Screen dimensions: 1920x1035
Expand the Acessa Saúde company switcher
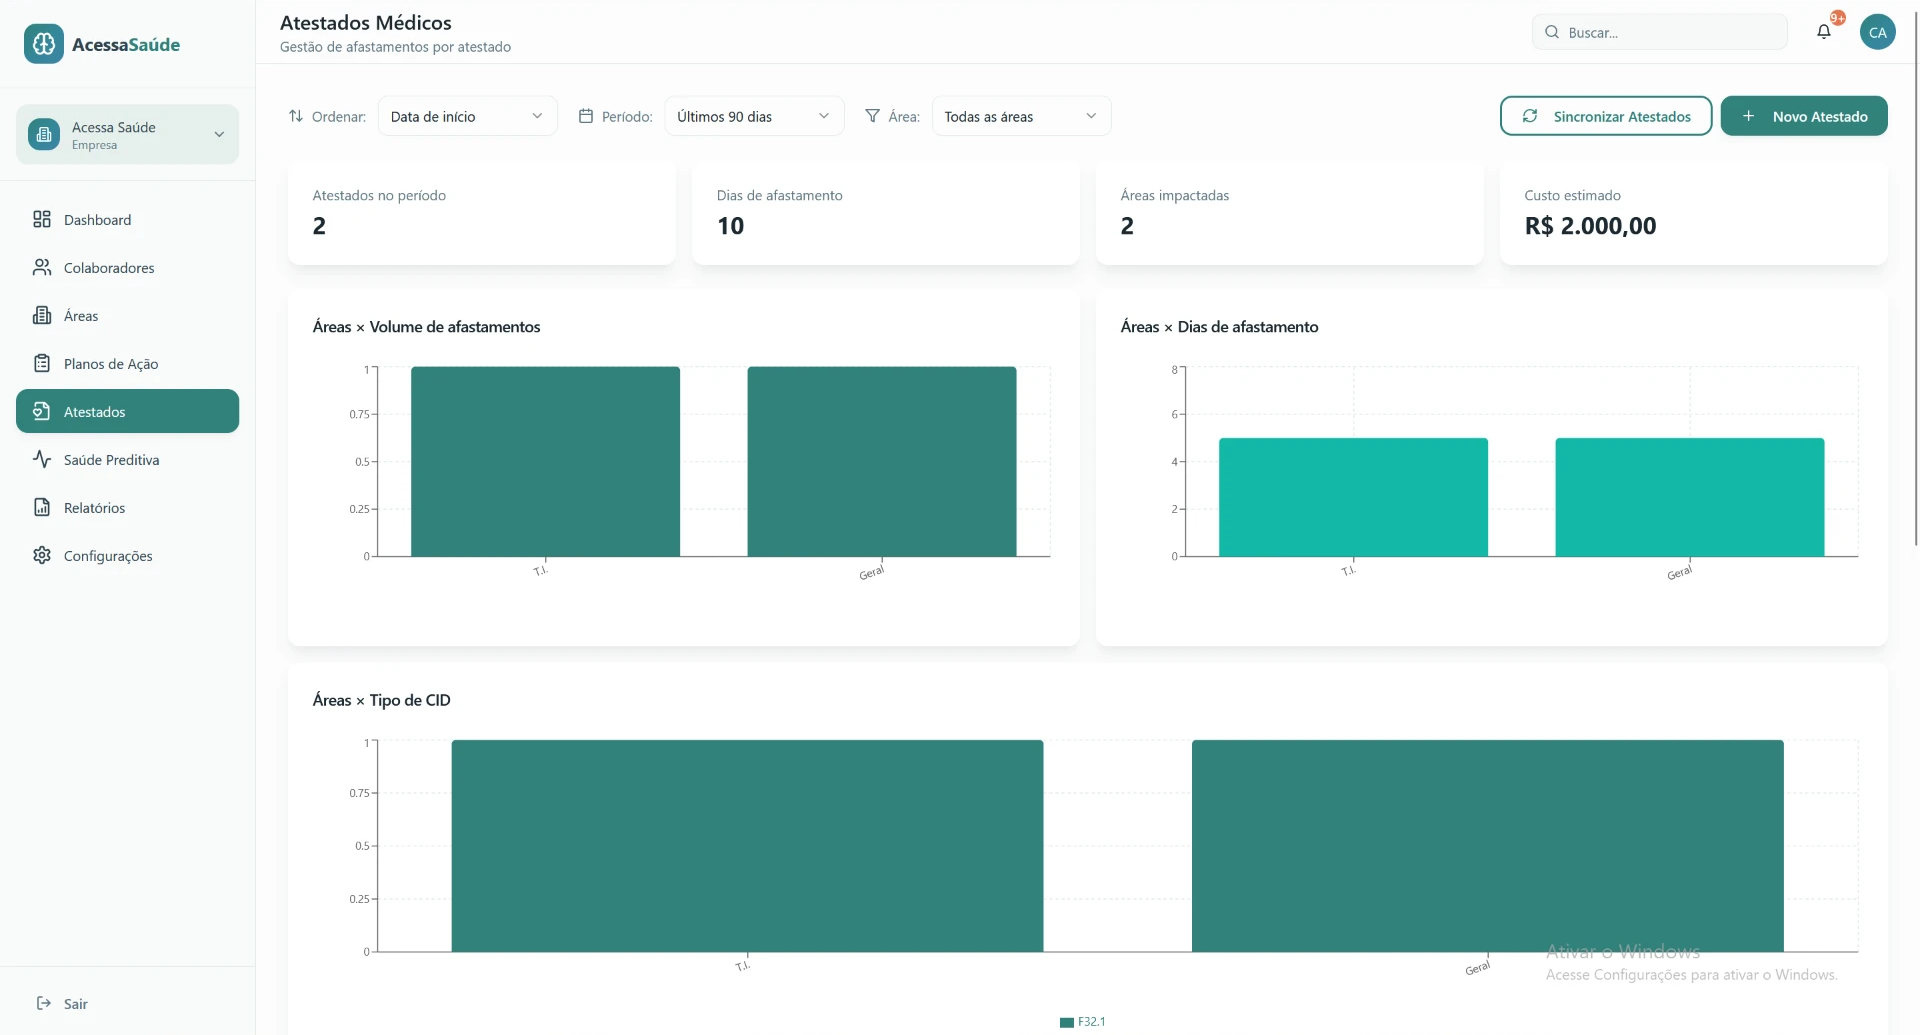coord(128,134)
